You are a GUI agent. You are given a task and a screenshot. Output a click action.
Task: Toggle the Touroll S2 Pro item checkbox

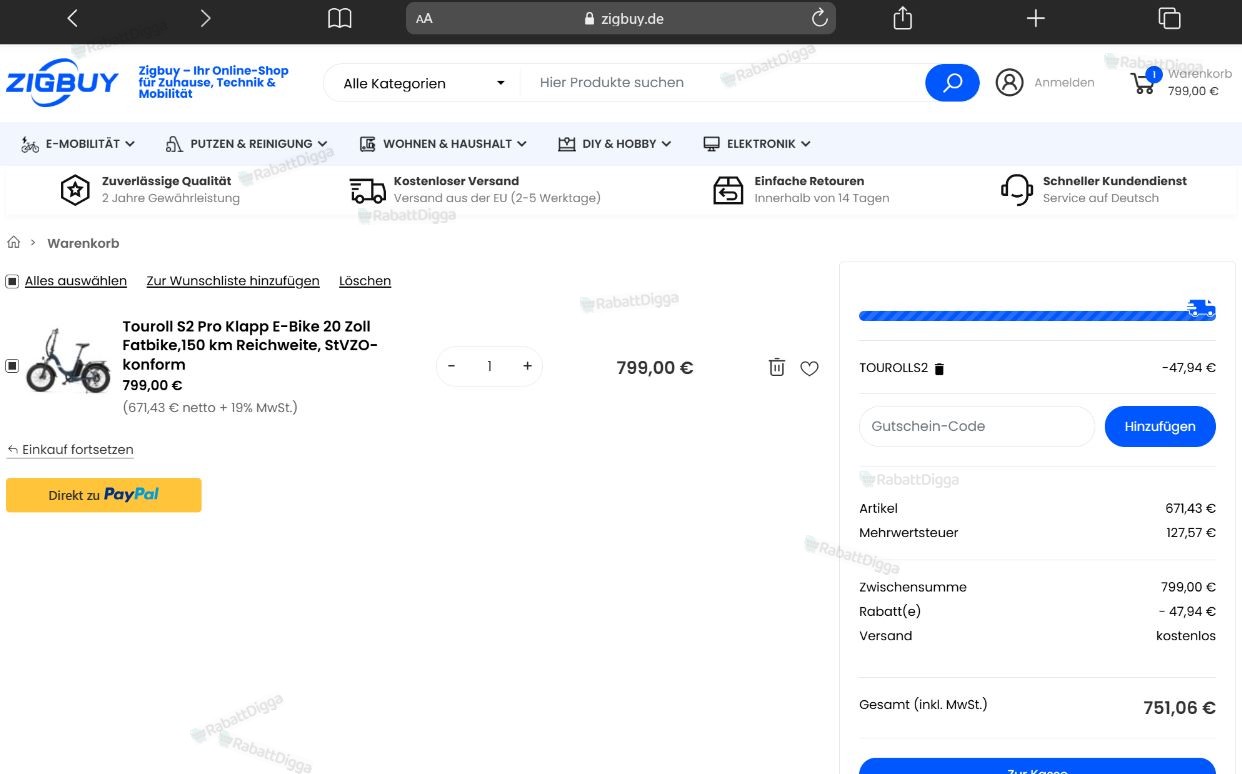(12, 366)
